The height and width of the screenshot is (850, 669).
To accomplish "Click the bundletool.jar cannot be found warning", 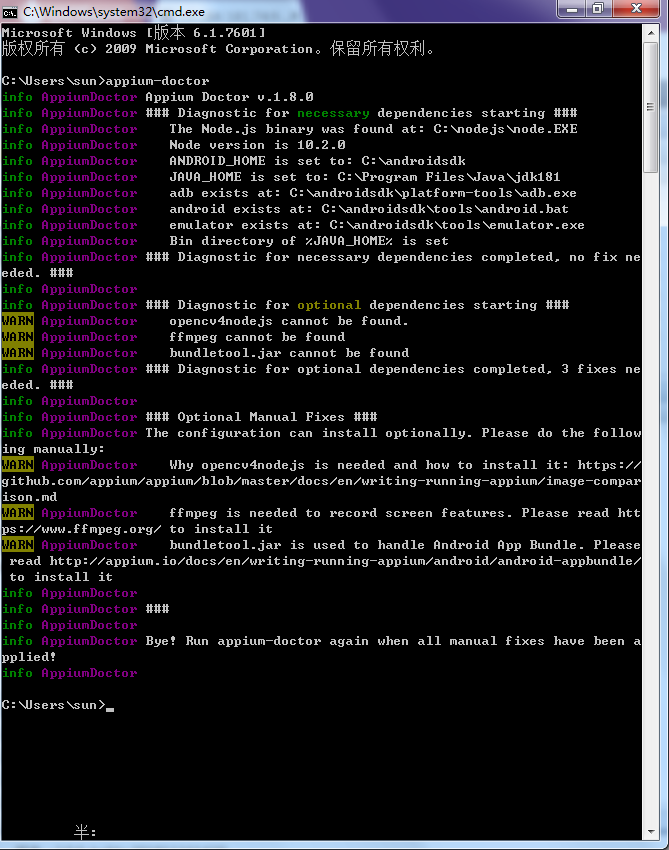I will (x=289, y=353).
